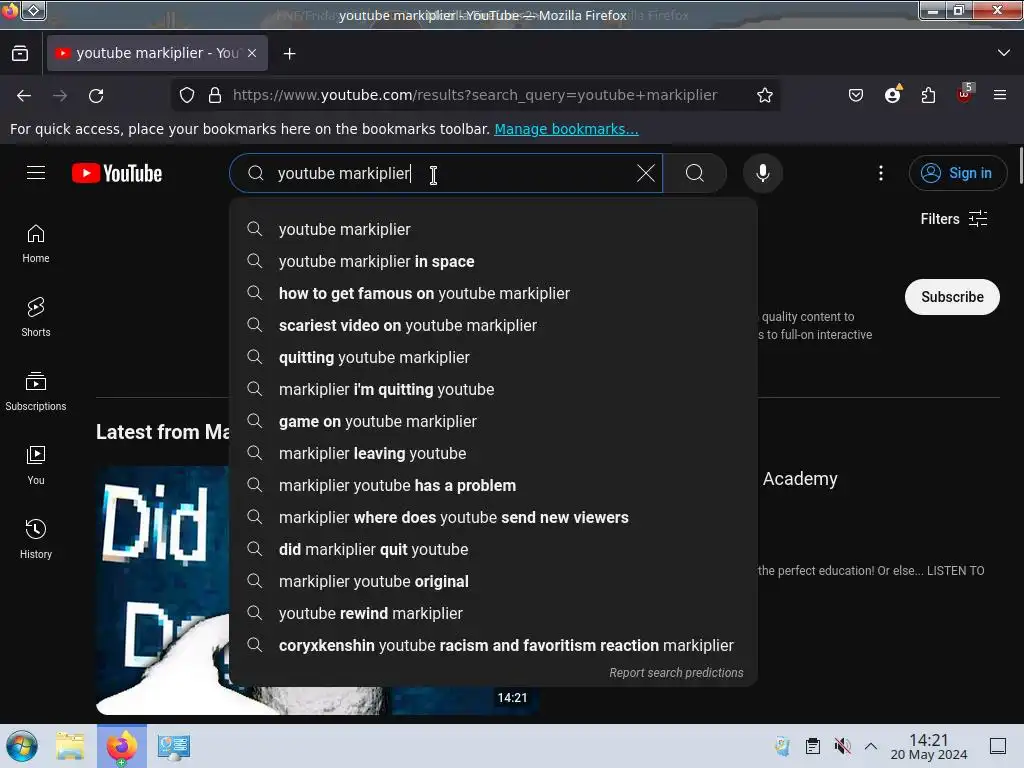The image size is (1024, 768).
Task: Start voice search with the microphone
Action: [x=762, y=173]
